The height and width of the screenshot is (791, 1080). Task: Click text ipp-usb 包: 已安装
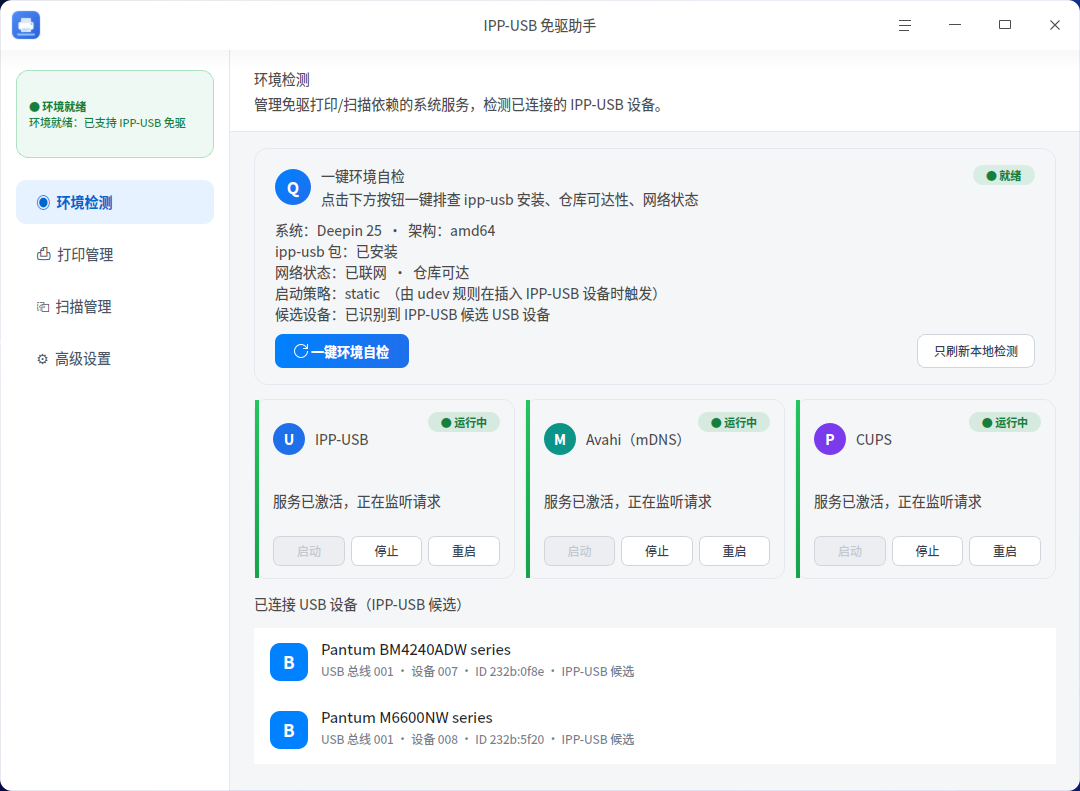[x=336, y=251]
